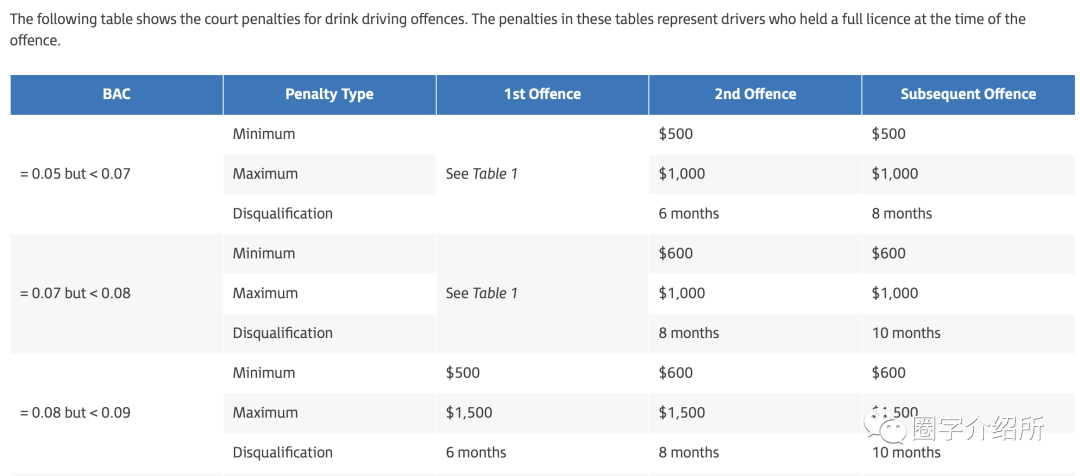
Task: Select the 8 months cell under Subsequent Offence
Action: tap(902, 214)
